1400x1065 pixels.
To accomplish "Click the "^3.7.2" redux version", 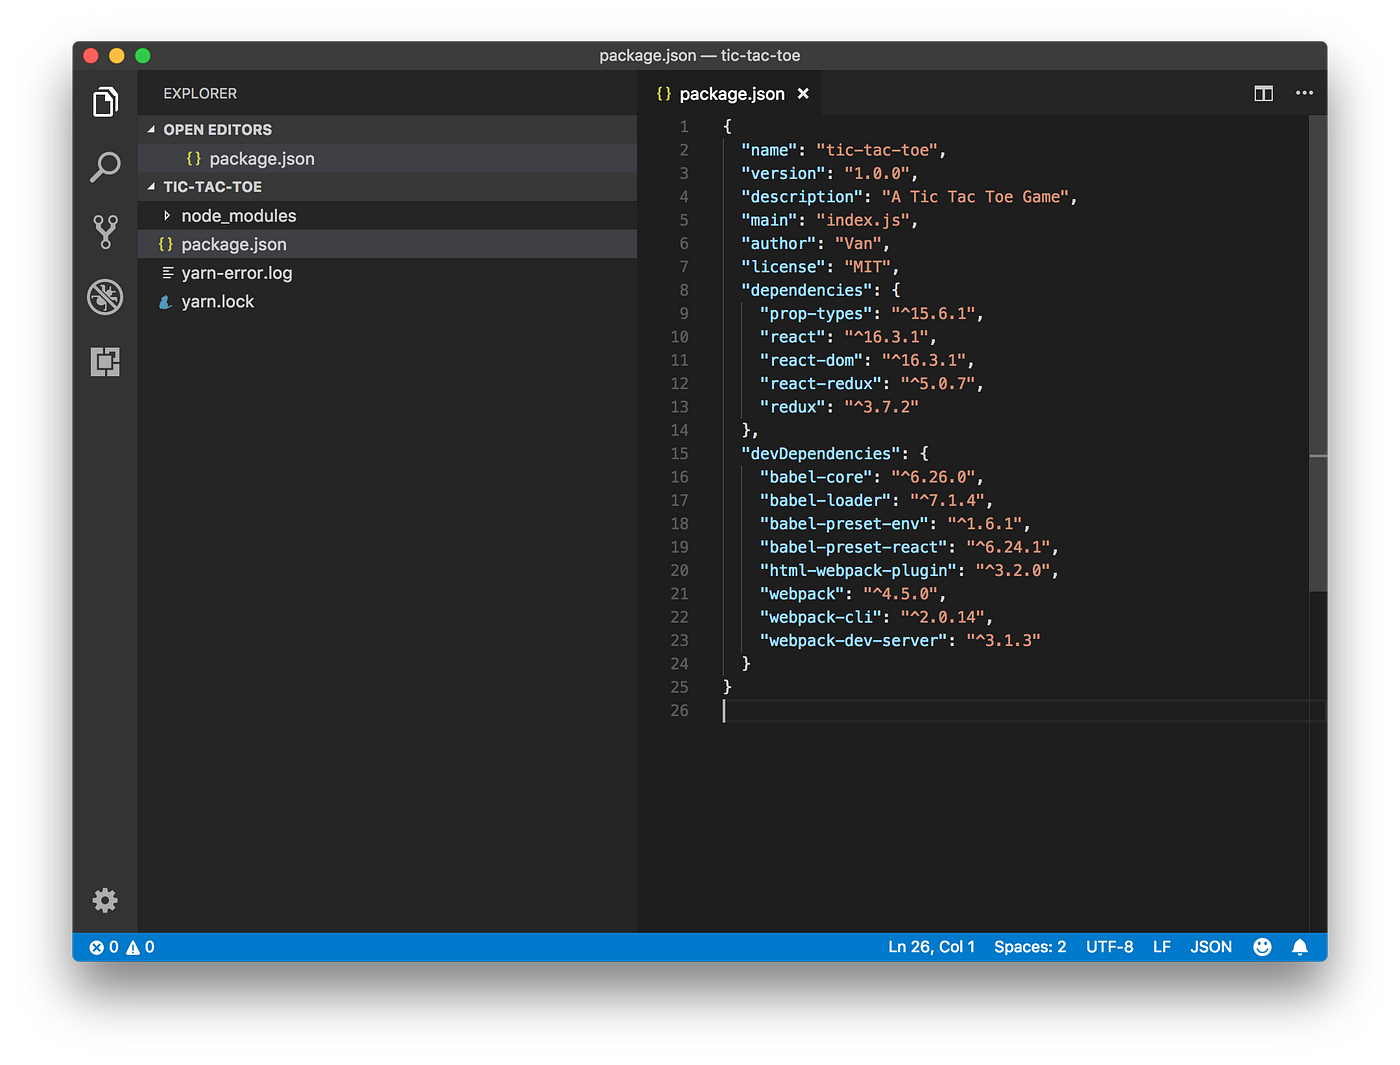I will pyautogui.click(x=881, y=407).
